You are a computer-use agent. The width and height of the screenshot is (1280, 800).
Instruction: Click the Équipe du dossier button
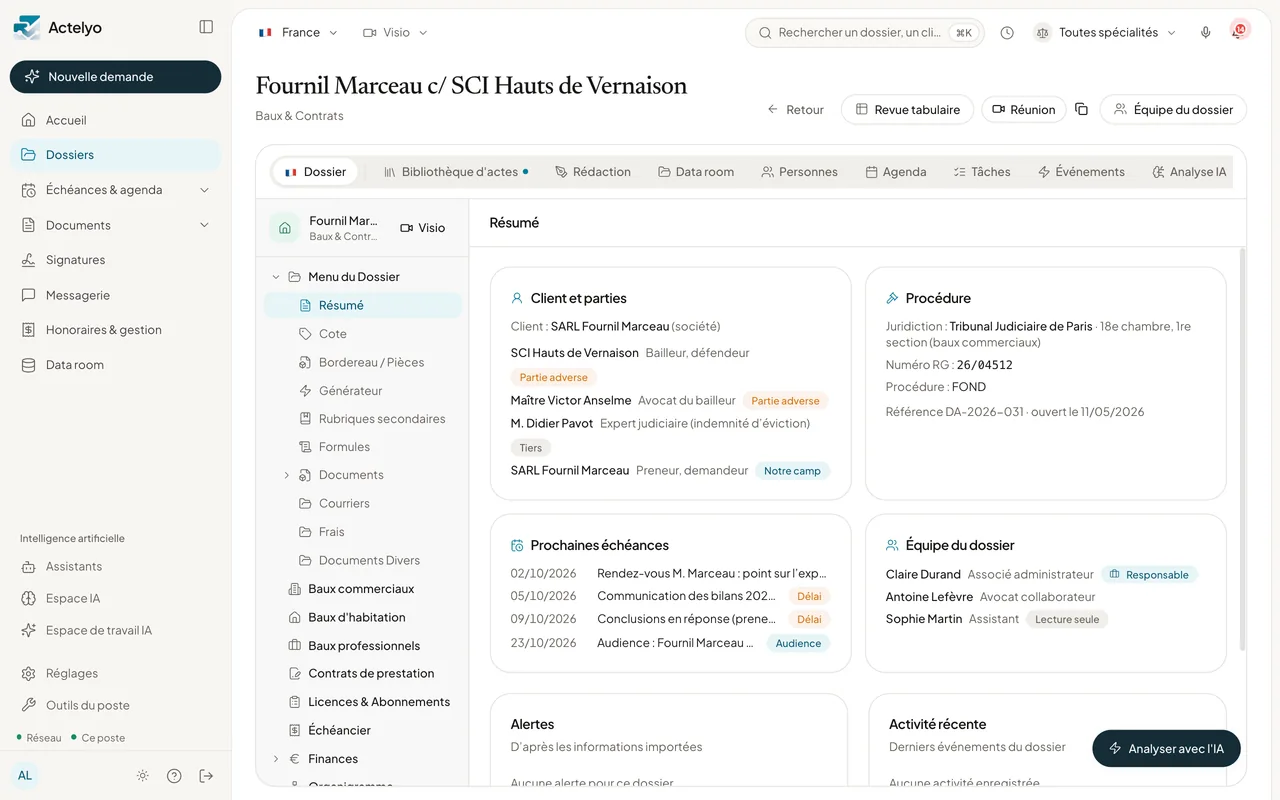[x=1173, y=110]
